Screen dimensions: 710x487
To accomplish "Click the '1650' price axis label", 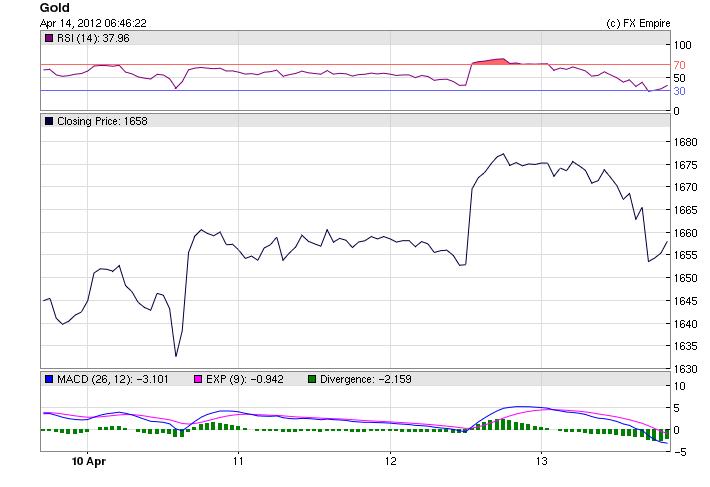I will pyautogui.click(x=686, y=278).
